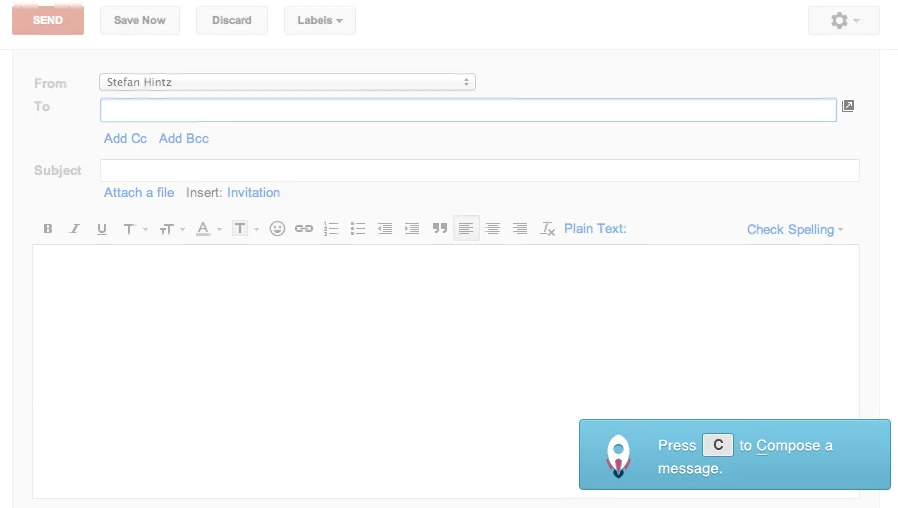The image size is (898, 508).
Task: Align text to the right
Action: (x=520, y=229)
